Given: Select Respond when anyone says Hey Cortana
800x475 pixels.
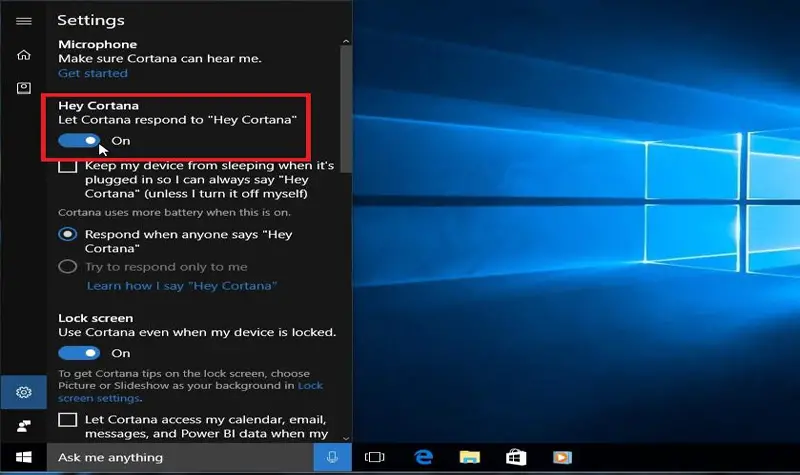Looking at the screenshot, I should coord(67,234).
